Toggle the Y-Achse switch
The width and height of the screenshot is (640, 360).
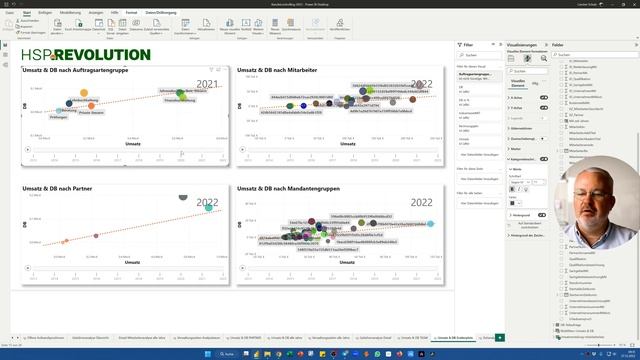(544, 108)
